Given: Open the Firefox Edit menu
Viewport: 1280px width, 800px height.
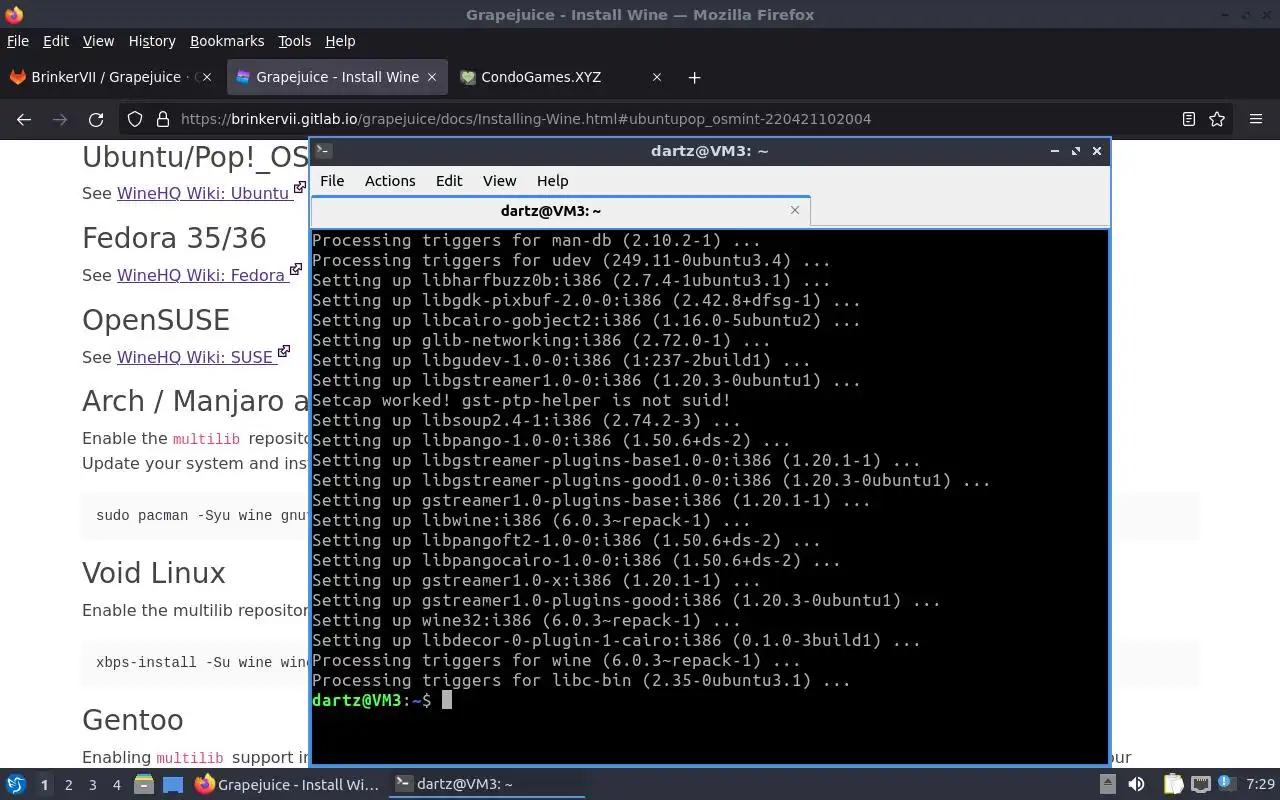Looking at the screenshot, I should tap(56, 41).
